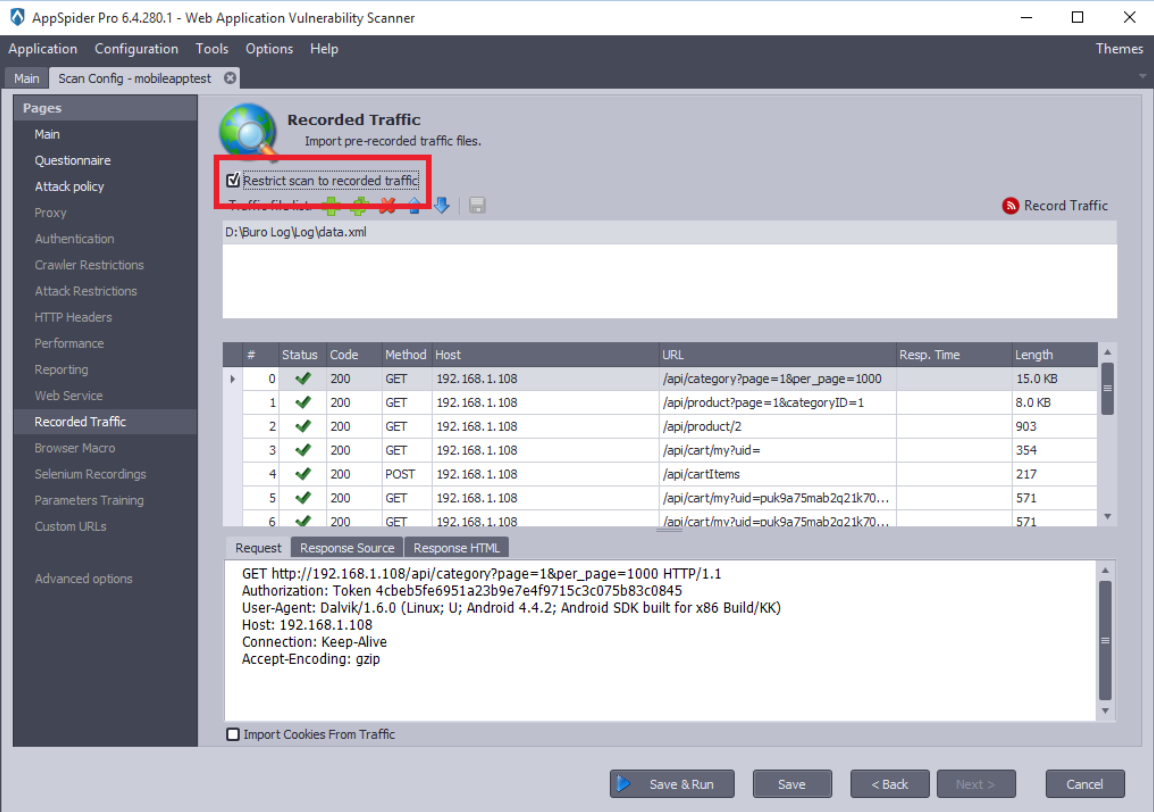Image resolution: width=1154 pixels, height=812 pixels.
Task: Switch to the Response HTML tab
Action: [456, 548]
